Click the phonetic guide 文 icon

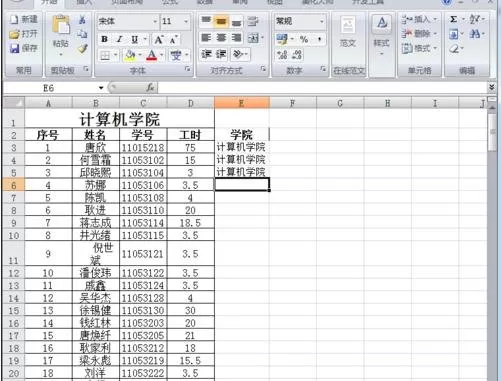pyautogui.click(x=176, y=55)
